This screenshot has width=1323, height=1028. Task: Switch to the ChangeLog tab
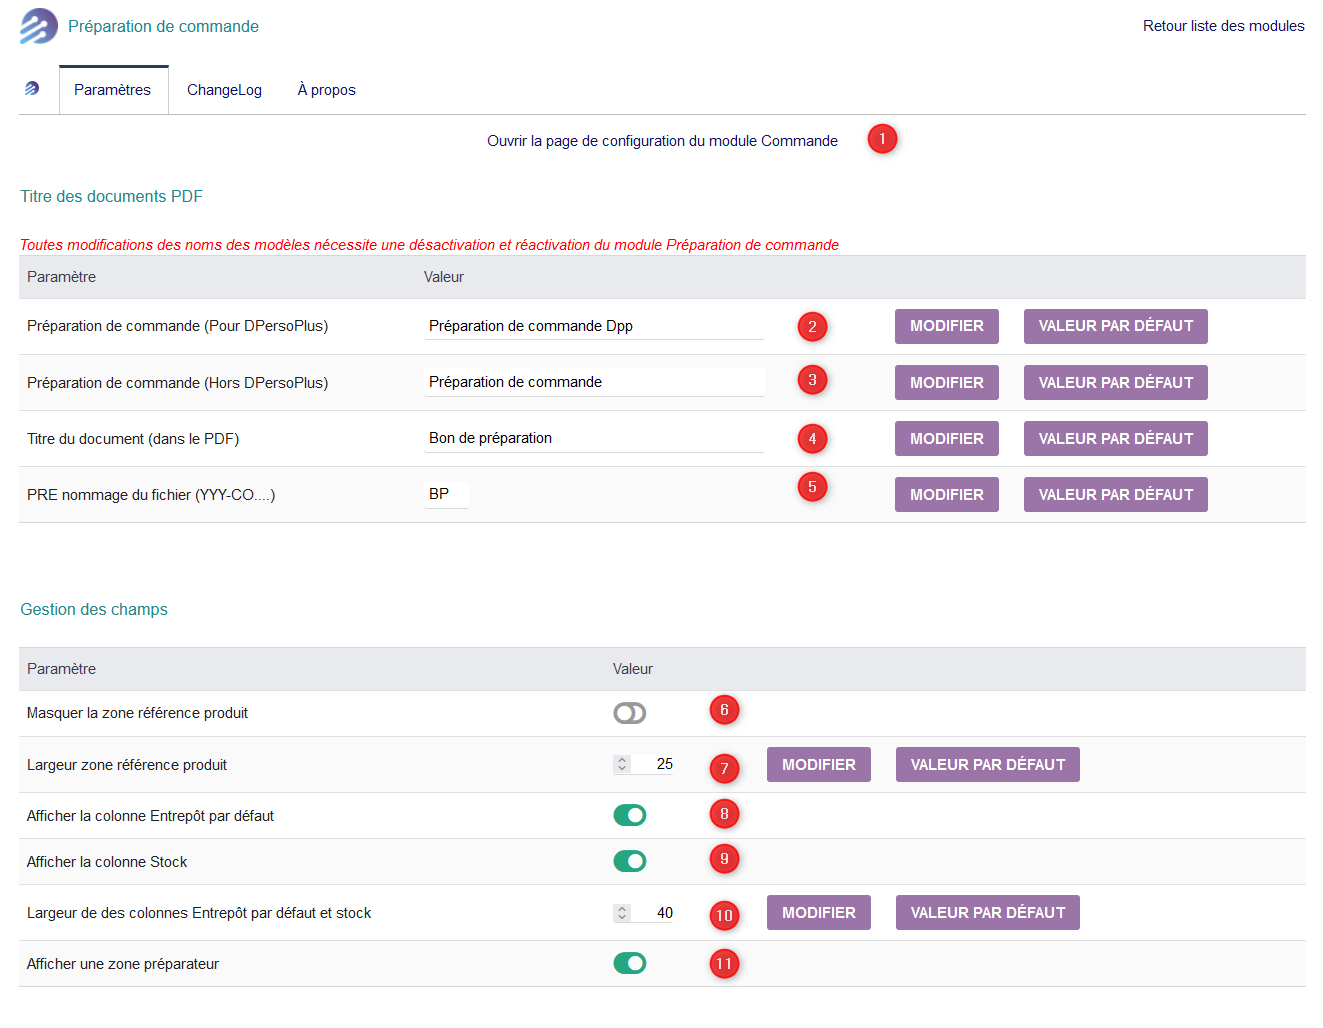pyautogui.click(x=224, y=90)
